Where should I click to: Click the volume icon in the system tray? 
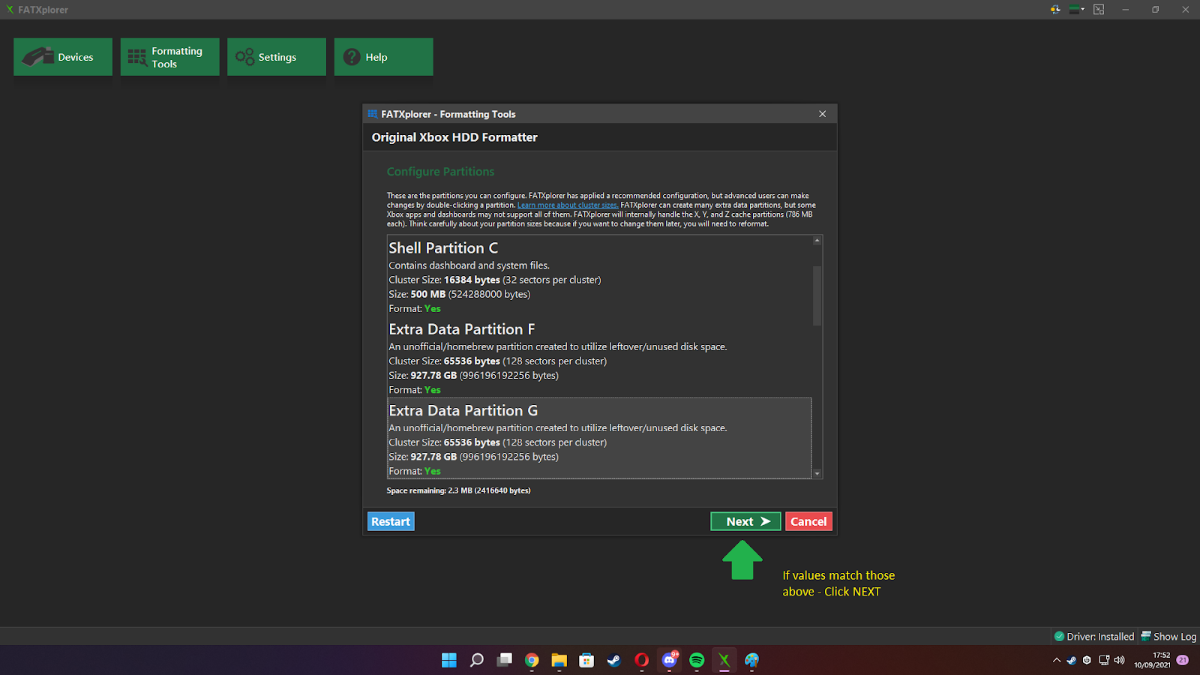click(1119, 660)
